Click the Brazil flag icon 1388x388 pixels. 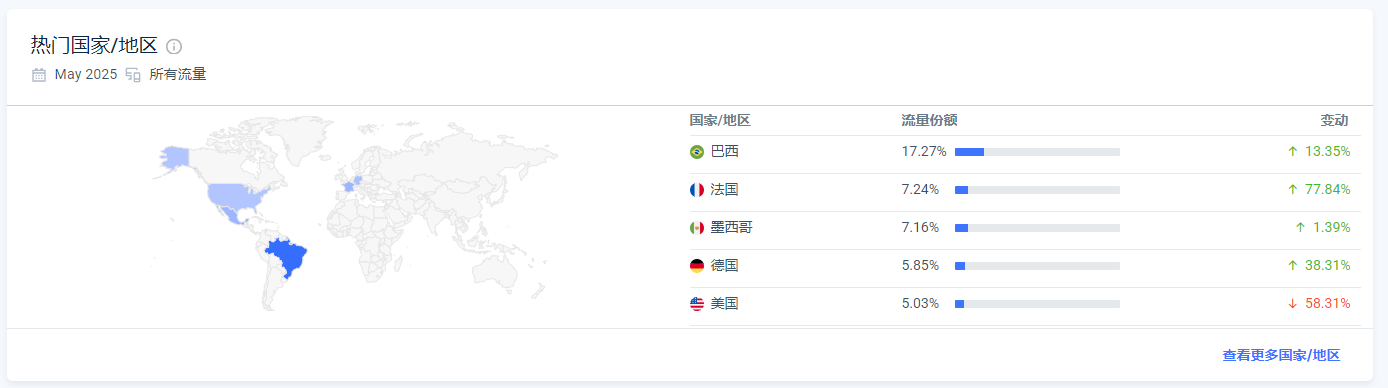[x=697, y=152]
